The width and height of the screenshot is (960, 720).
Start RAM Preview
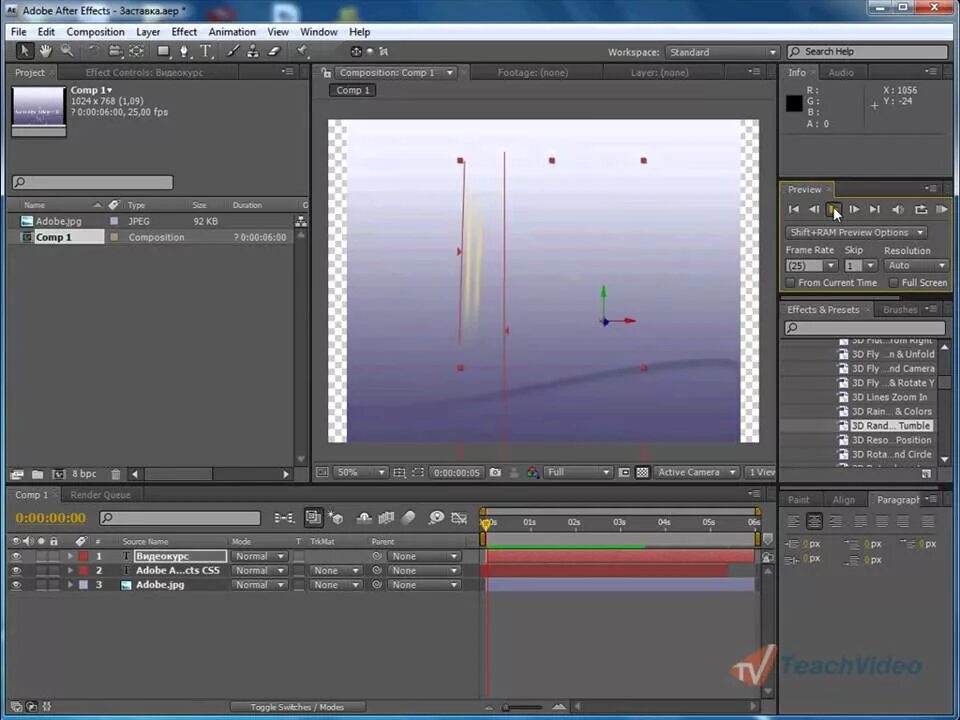[942, 209]
